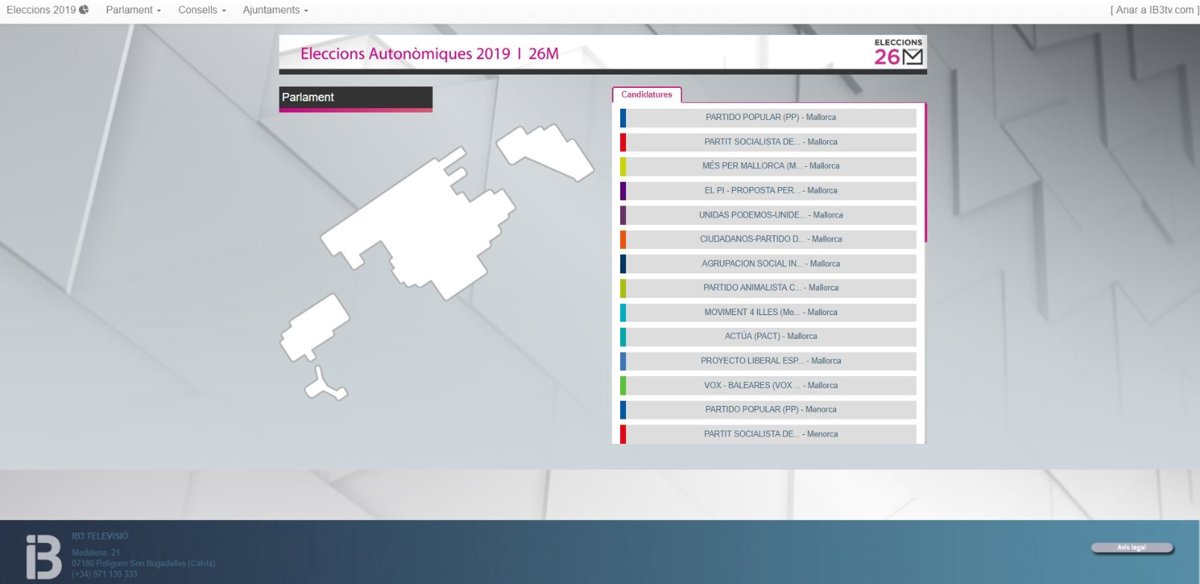
Task: Select the Eivissa island on the map
Action: click(313, 327)
